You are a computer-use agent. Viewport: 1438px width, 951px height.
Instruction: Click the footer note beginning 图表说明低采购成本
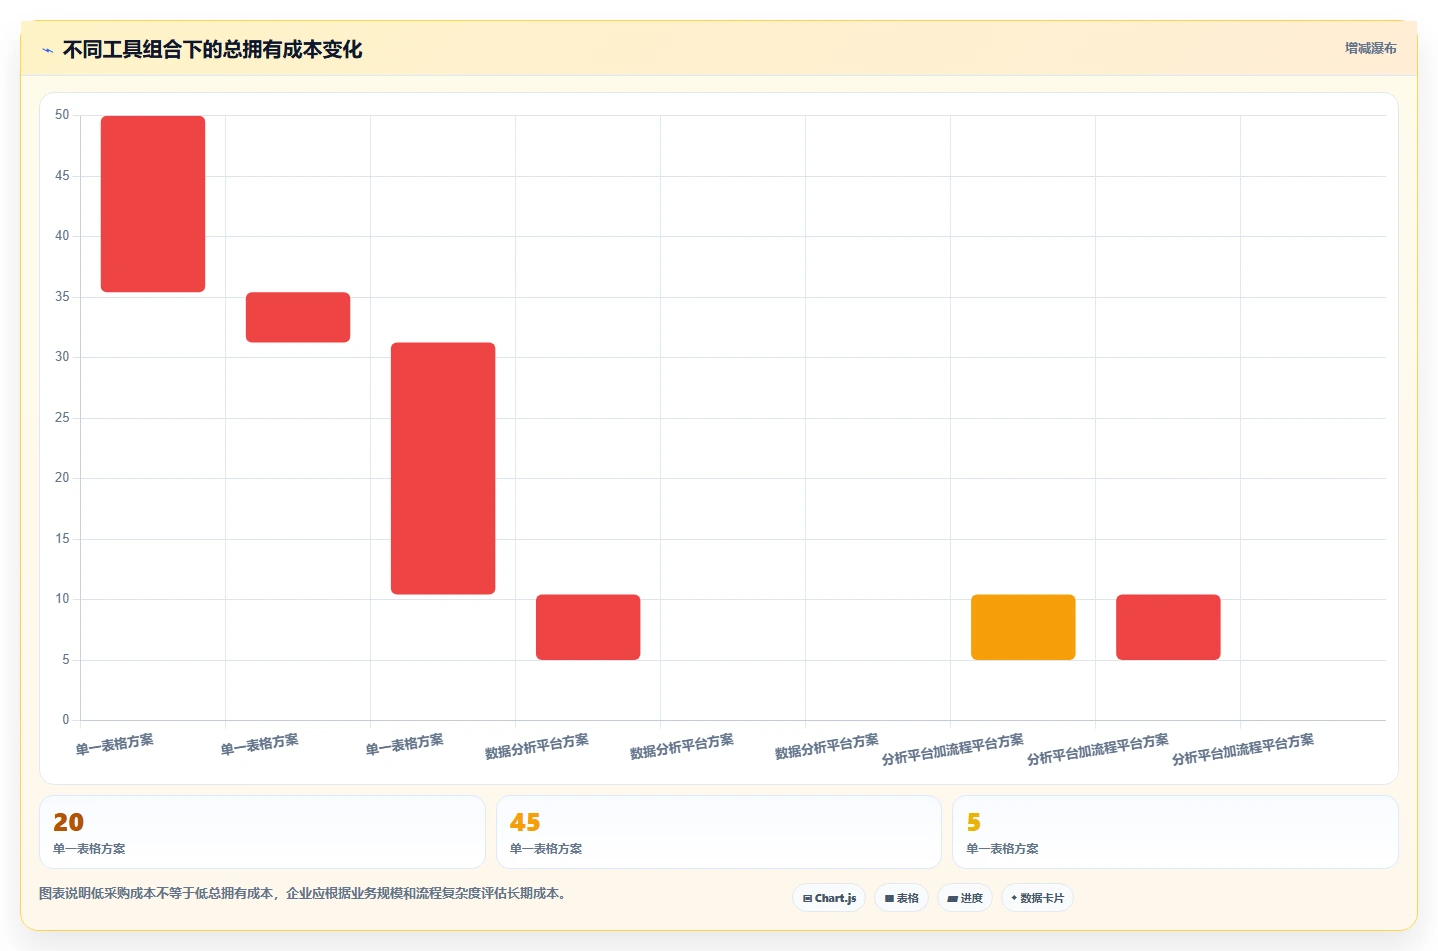tap(305, 894)
